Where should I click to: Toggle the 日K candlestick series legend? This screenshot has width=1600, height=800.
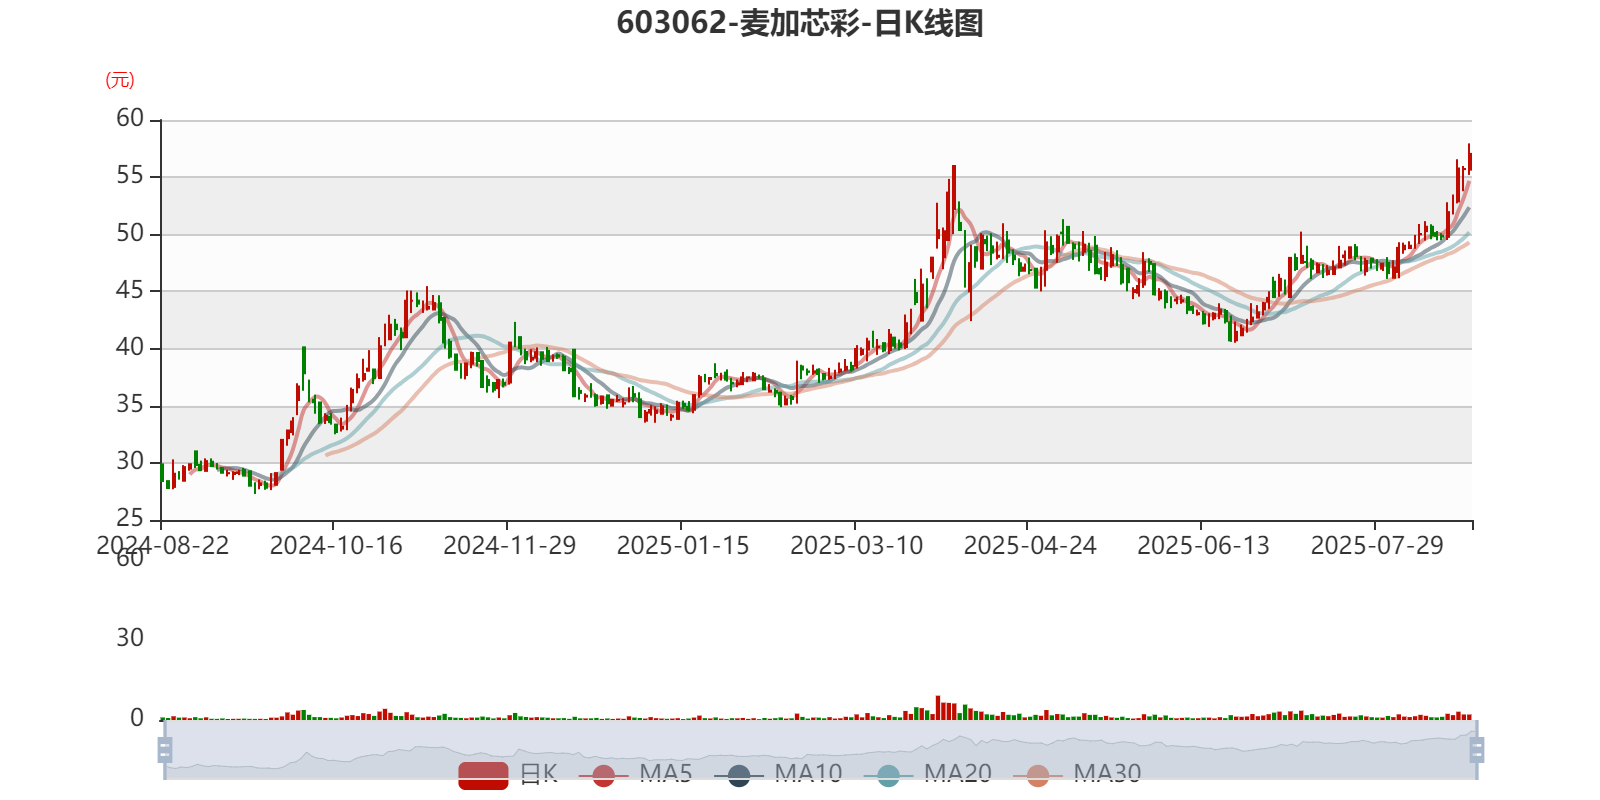click(508, 774)
